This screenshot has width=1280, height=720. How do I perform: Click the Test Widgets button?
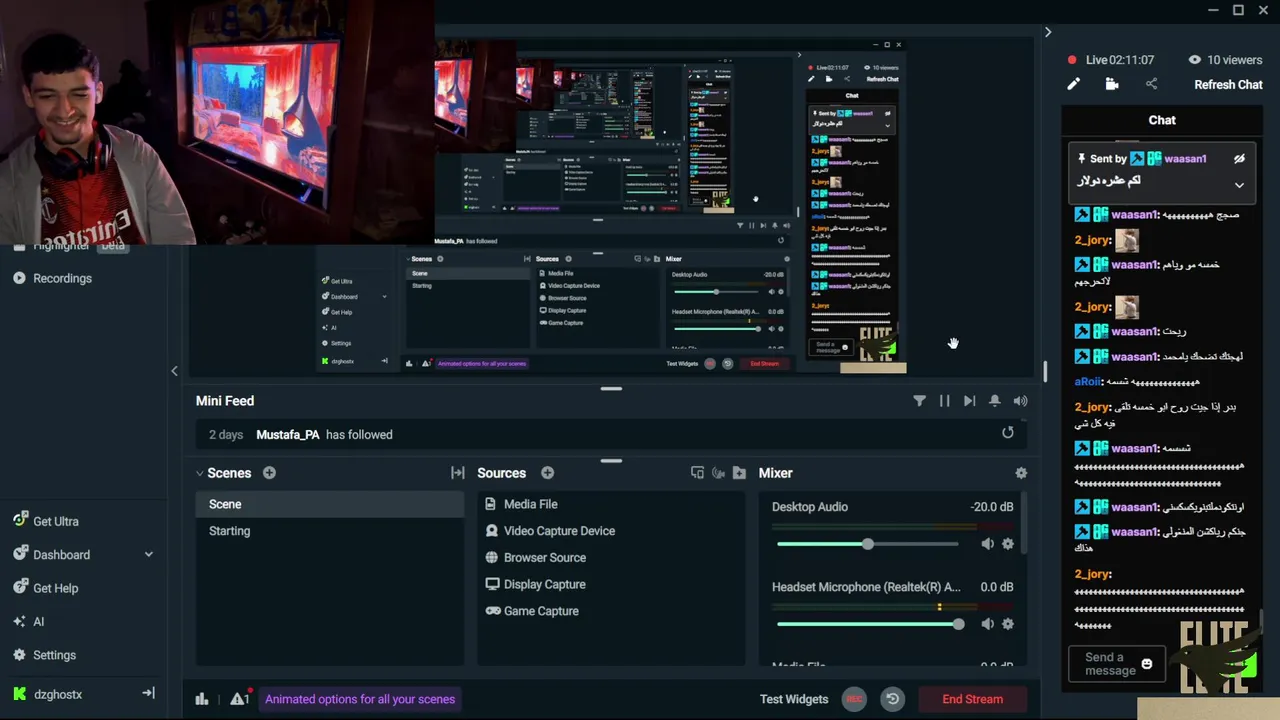[793, 699]
